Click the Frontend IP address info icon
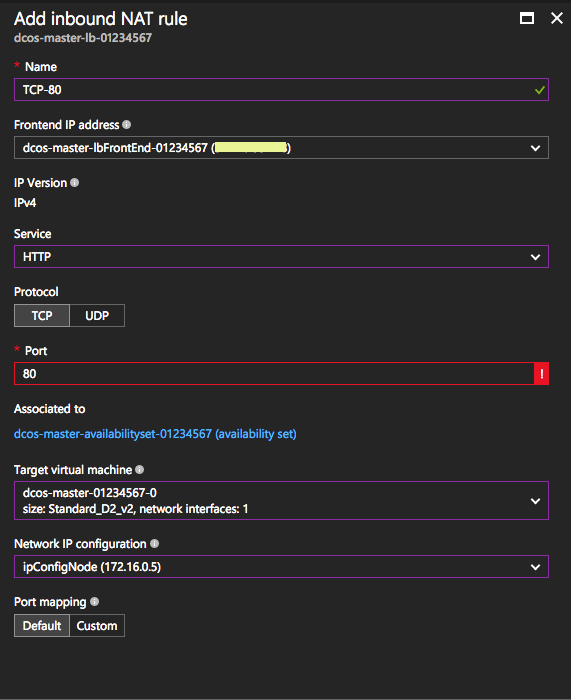The image size is (571, 700). 127,125
